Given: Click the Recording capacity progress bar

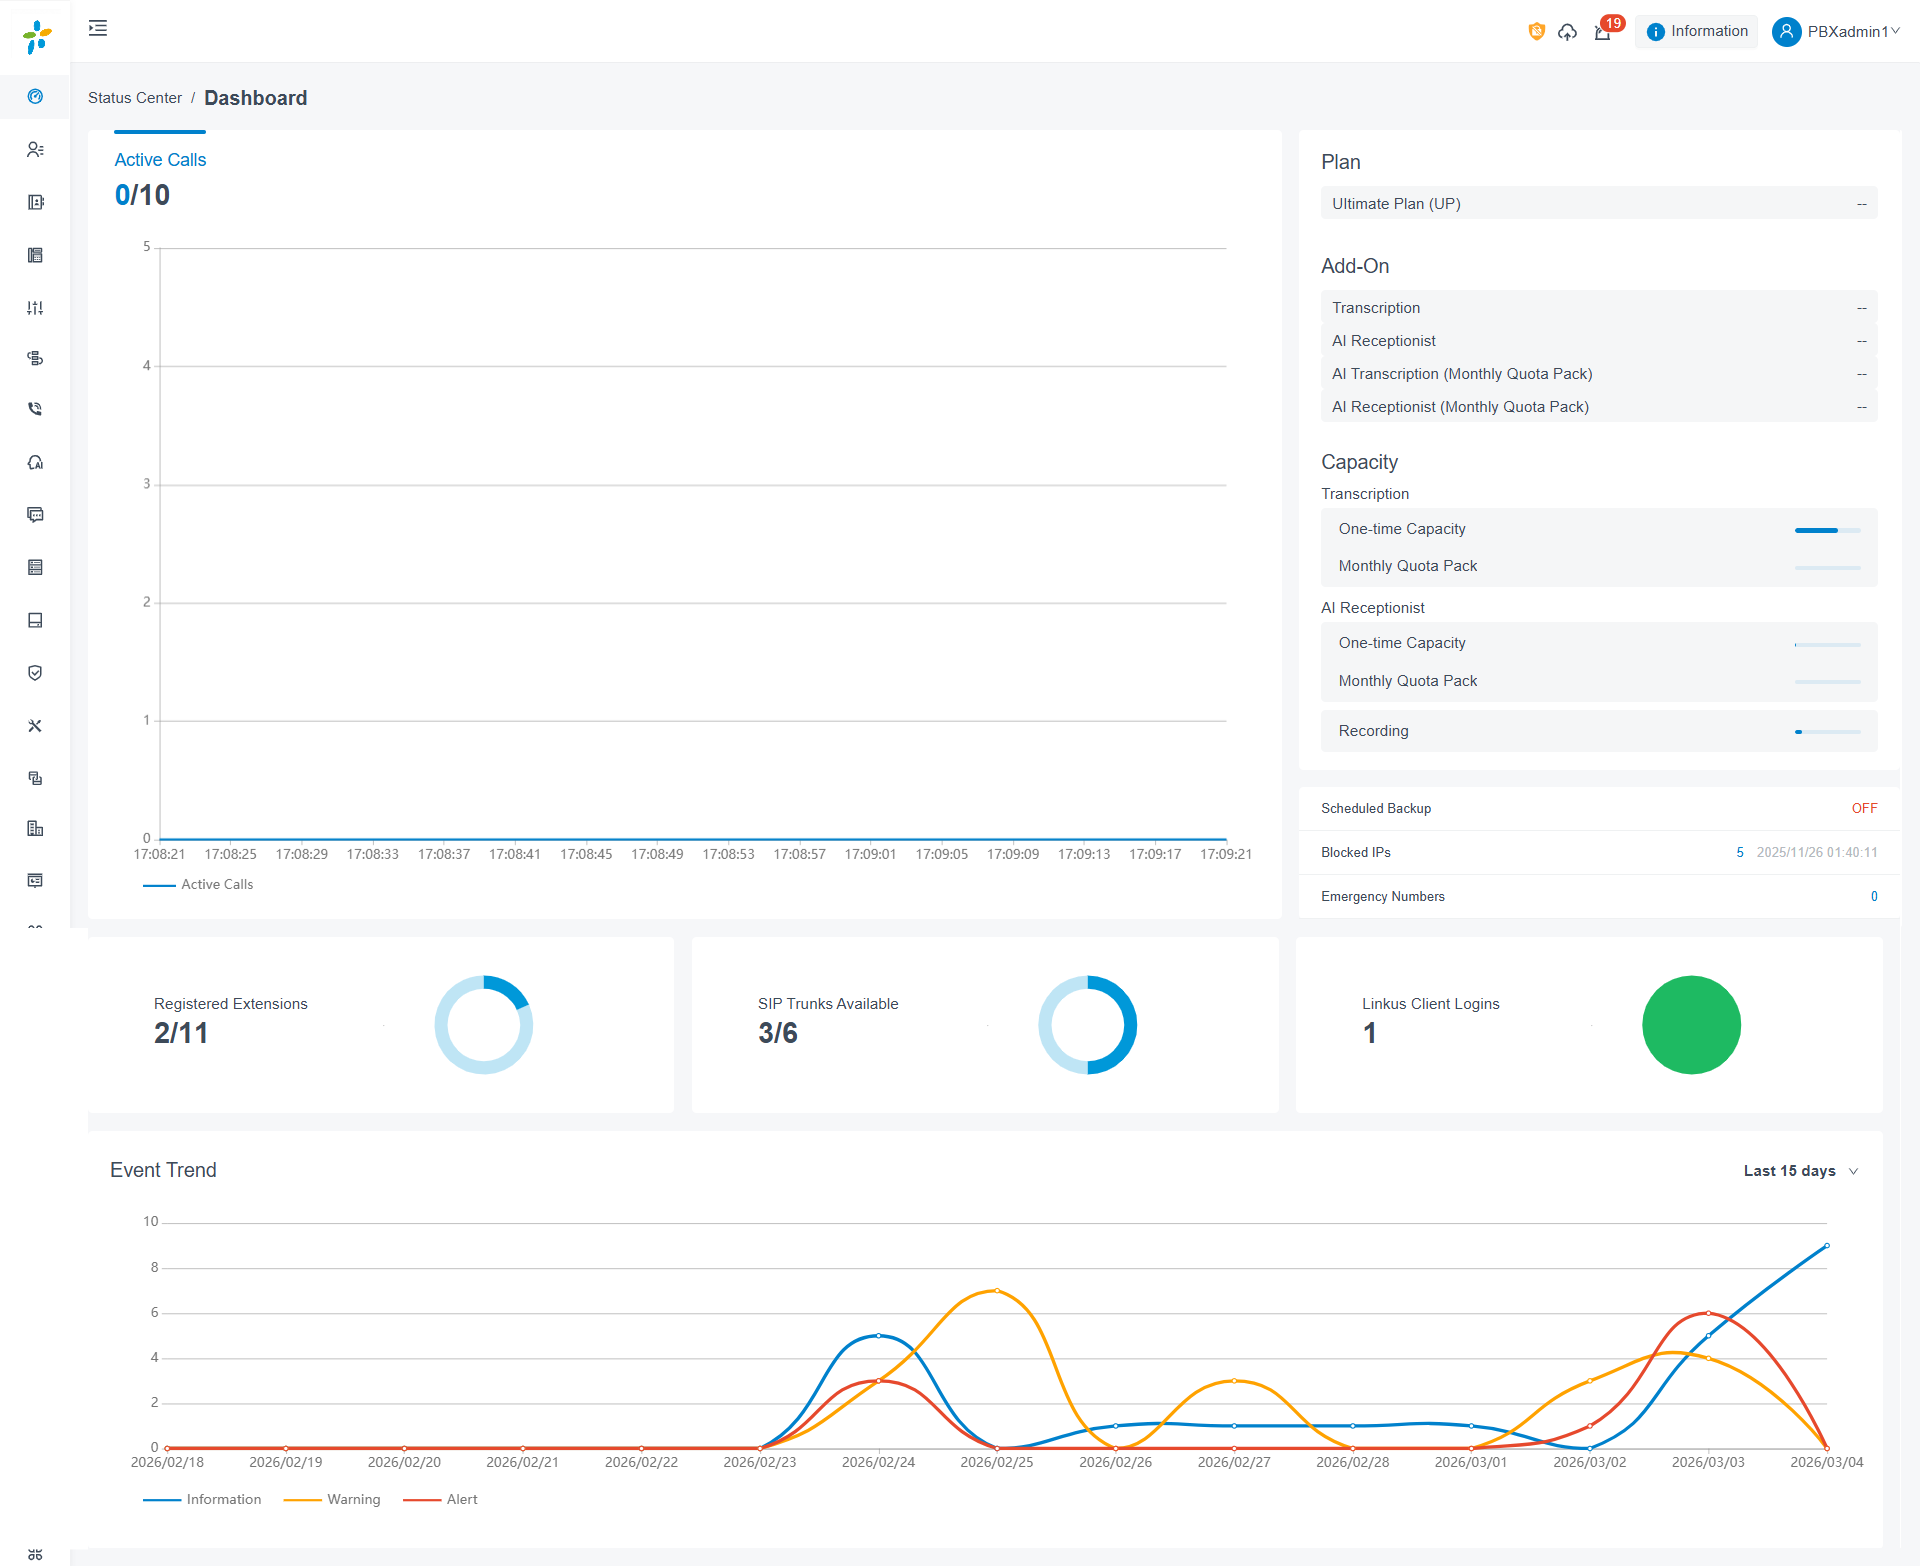Looking at the screenshot, I should click(x=1828, y=732).
